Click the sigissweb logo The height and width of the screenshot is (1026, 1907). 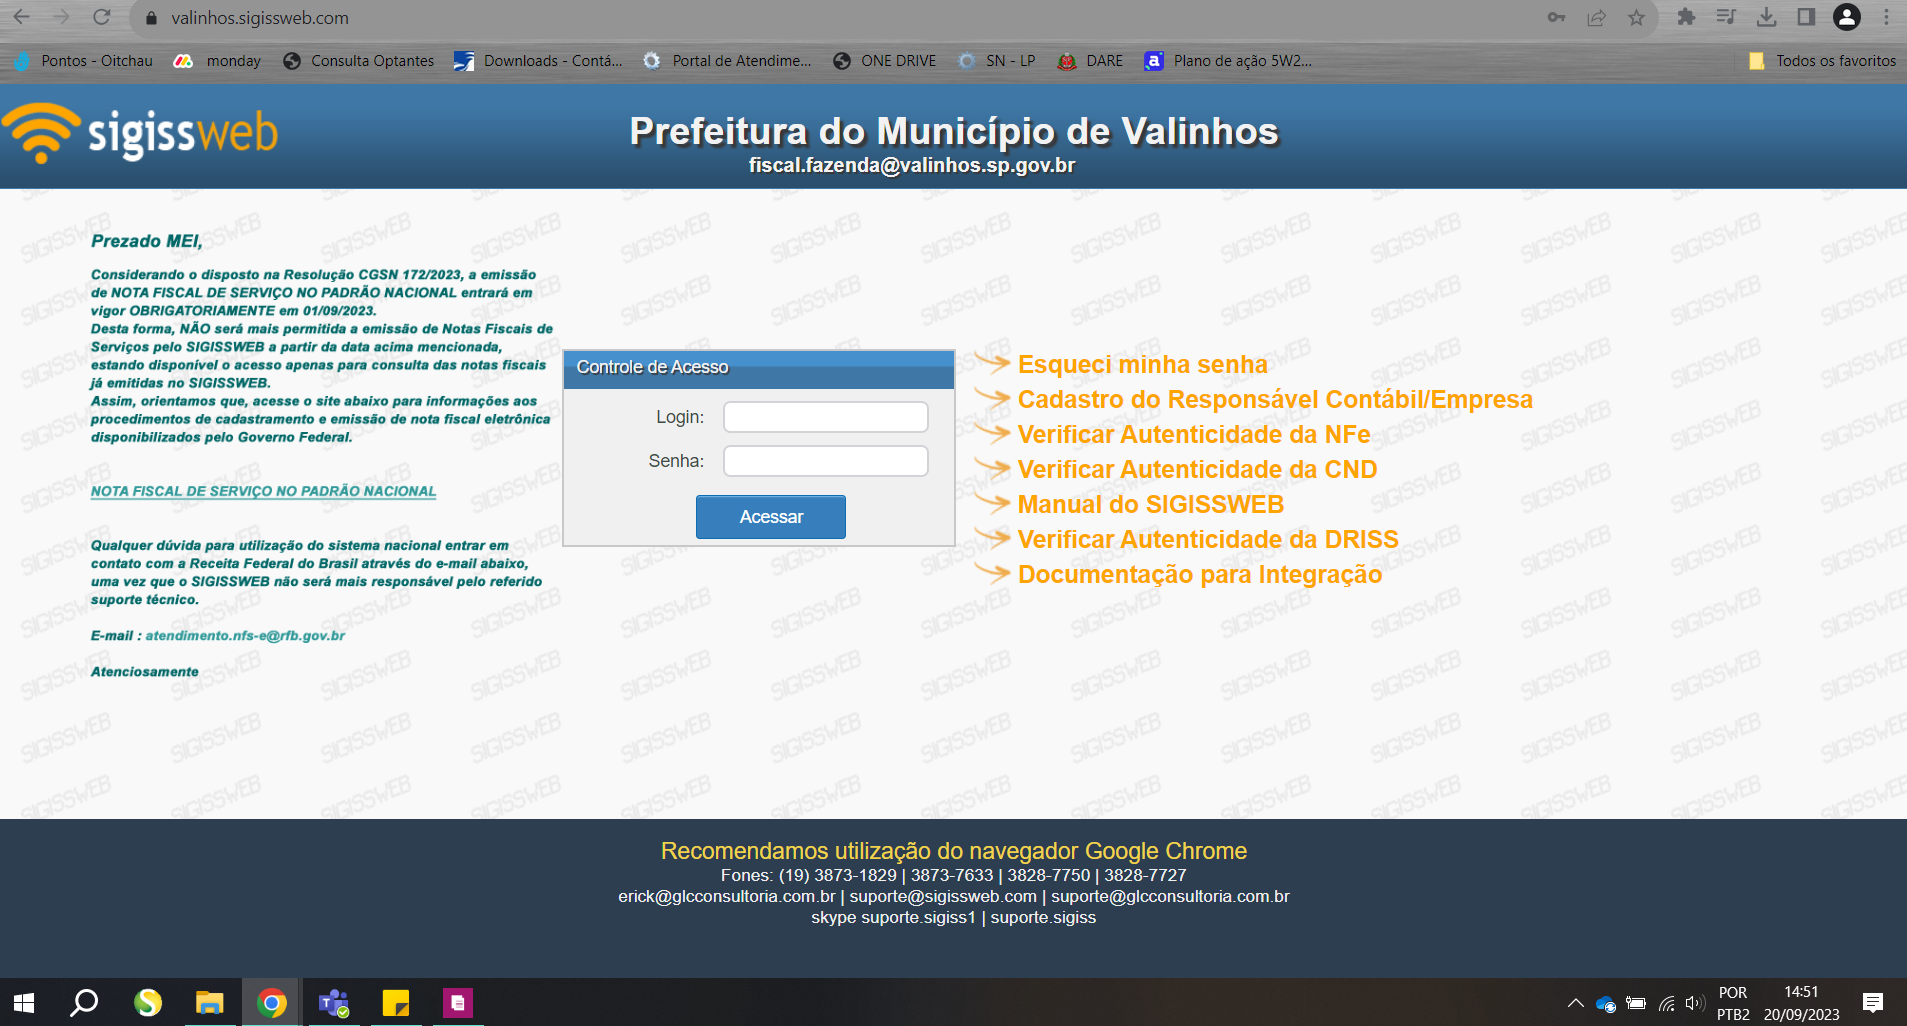[140, 134]
